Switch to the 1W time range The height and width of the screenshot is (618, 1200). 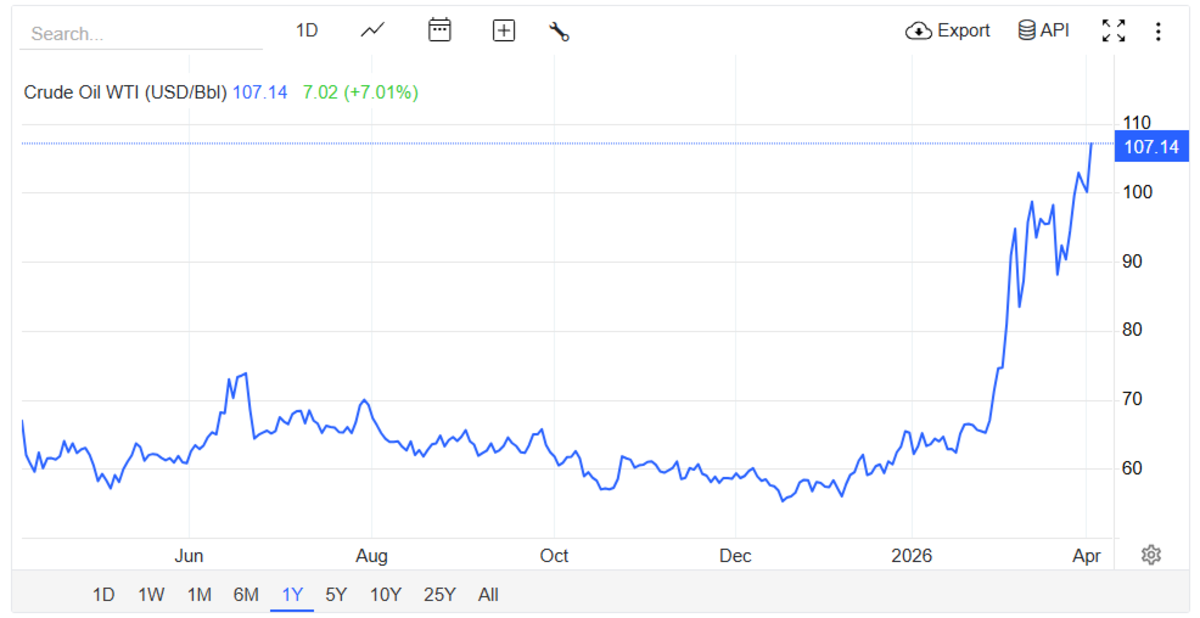click(151, 595)
